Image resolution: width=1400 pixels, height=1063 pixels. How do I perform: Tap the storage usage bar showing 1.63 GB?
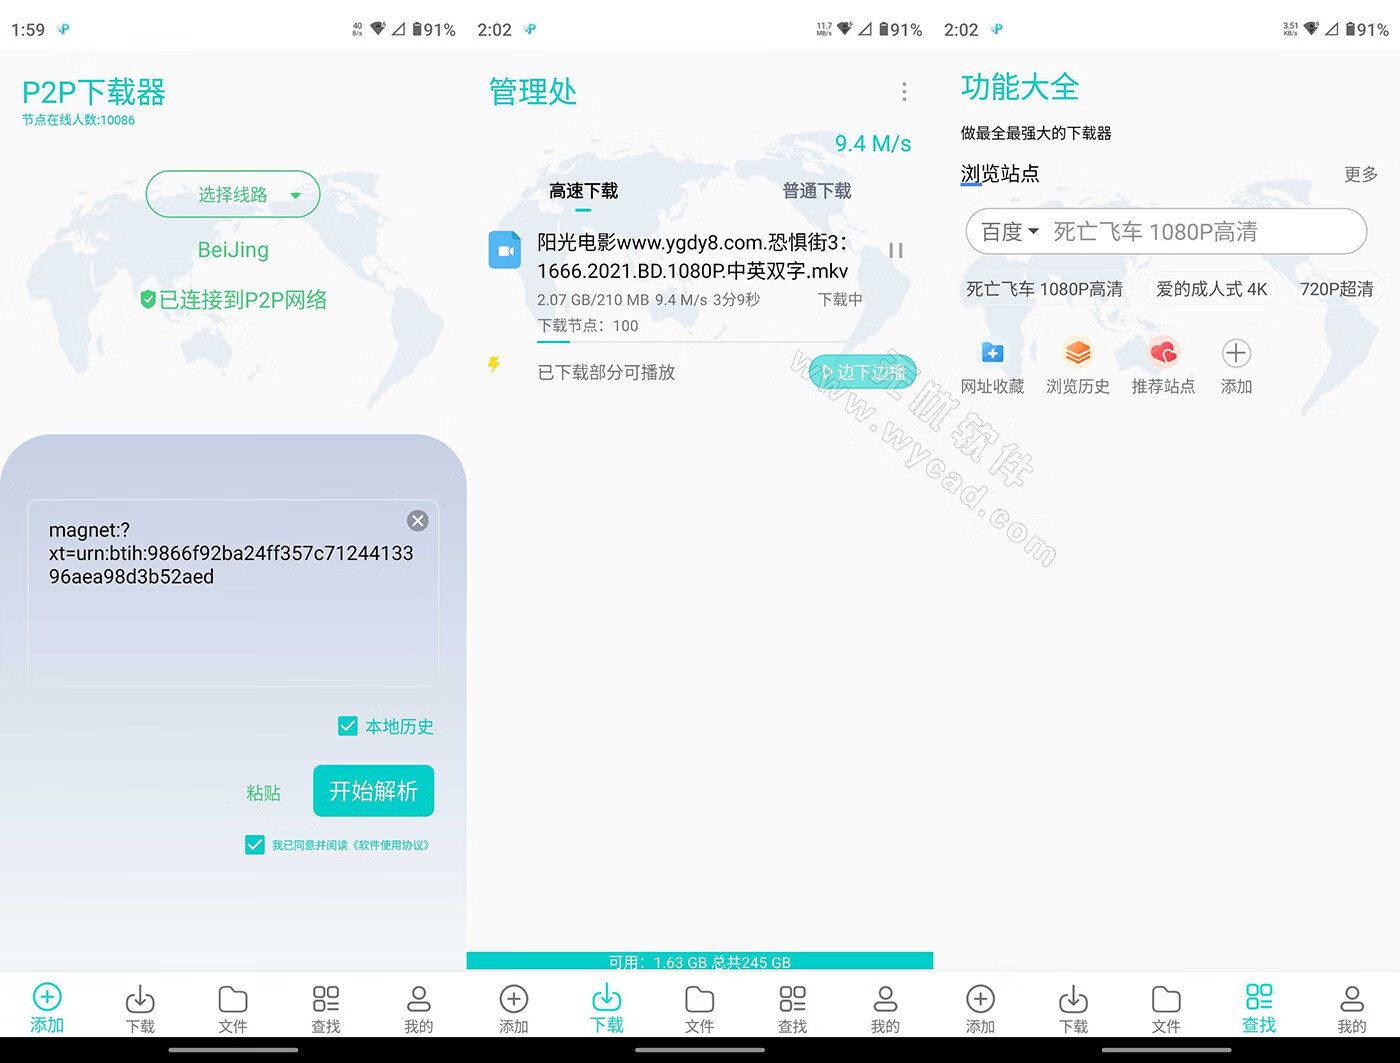pos(699,961)
